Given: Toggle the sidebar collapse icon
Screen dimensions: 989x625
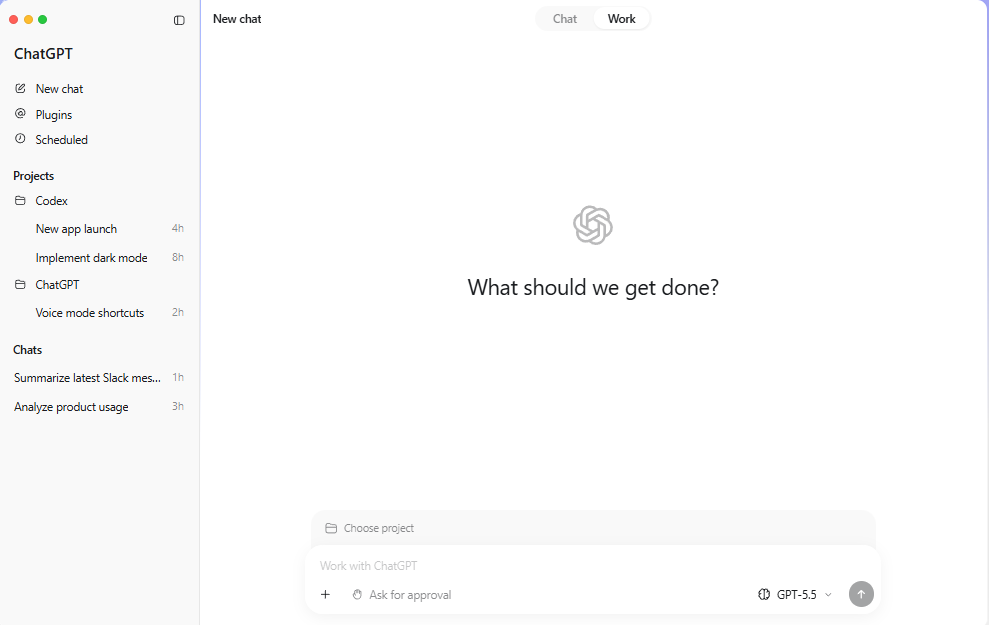Looking at the screenshot, I should pyautogui.click(x=179, y=20).
